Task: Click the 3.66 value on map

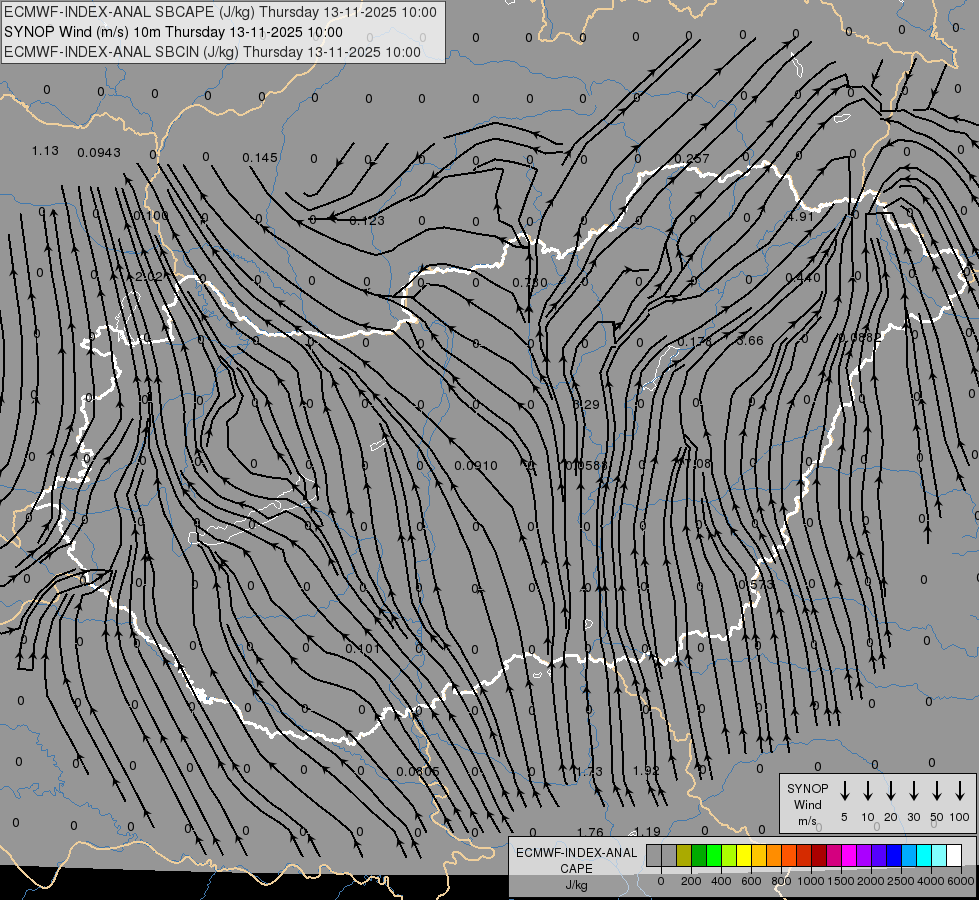Action: click(x=750, y=340)
